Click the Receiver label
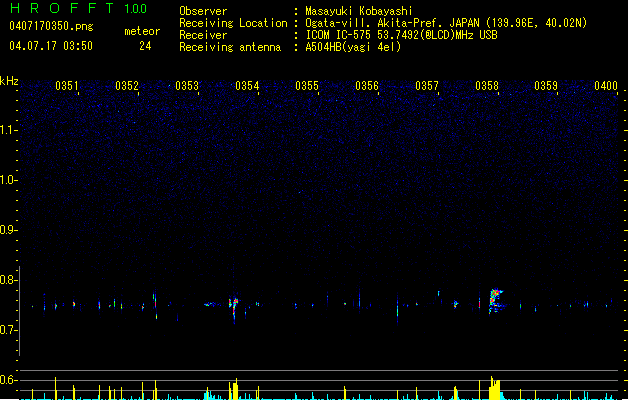Viewport: 629px width, 400px height. point(203,35)
